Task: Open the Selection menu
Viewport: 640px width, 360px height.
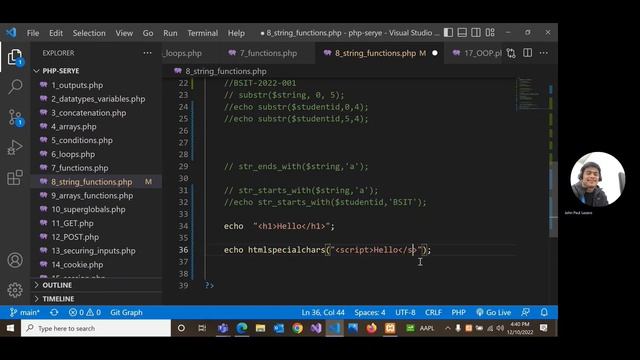Action: (x=89, y=33)
